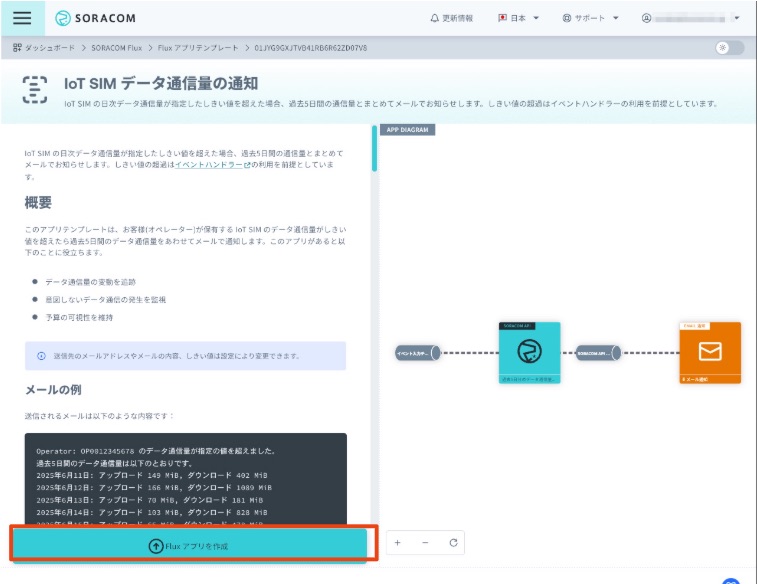Click the IoT SIM データ通信量の通知 title
This screenshot has height=584, width=757.
(x=161, y=83)
